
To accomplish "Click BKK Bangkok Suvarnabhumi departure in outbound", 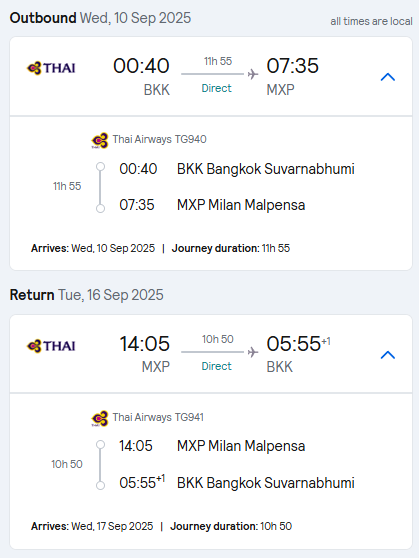I will pos(266,169).
